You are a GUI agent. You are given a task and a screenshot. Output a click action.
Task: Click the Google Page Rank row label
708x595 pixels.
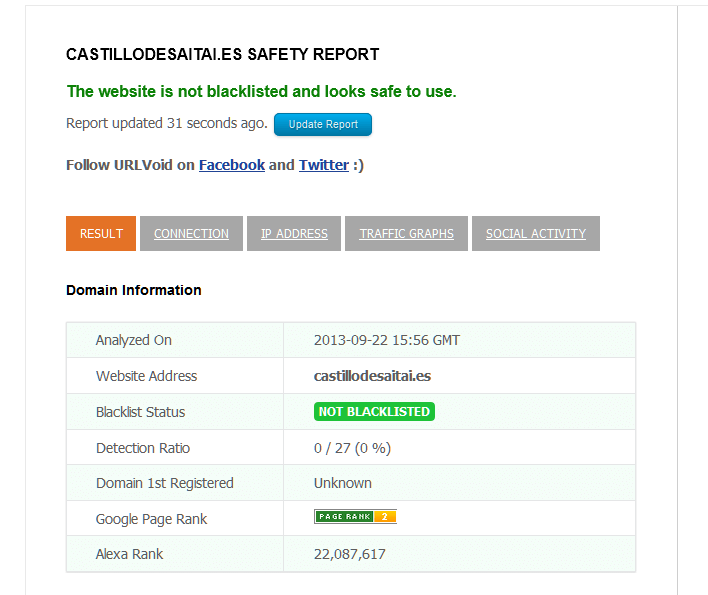(x=151, y=519)
